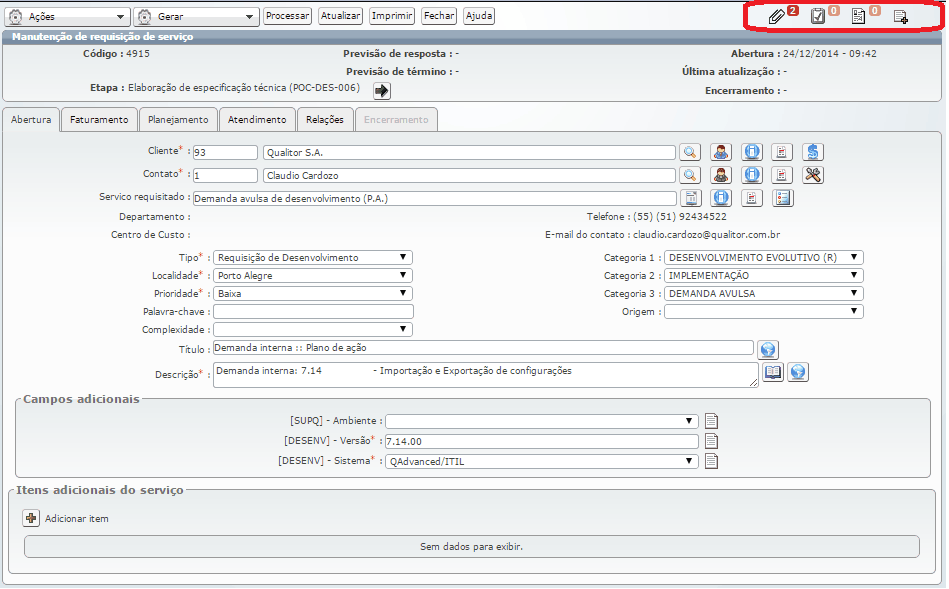Click the add document icon with plus

pos(900,16)
